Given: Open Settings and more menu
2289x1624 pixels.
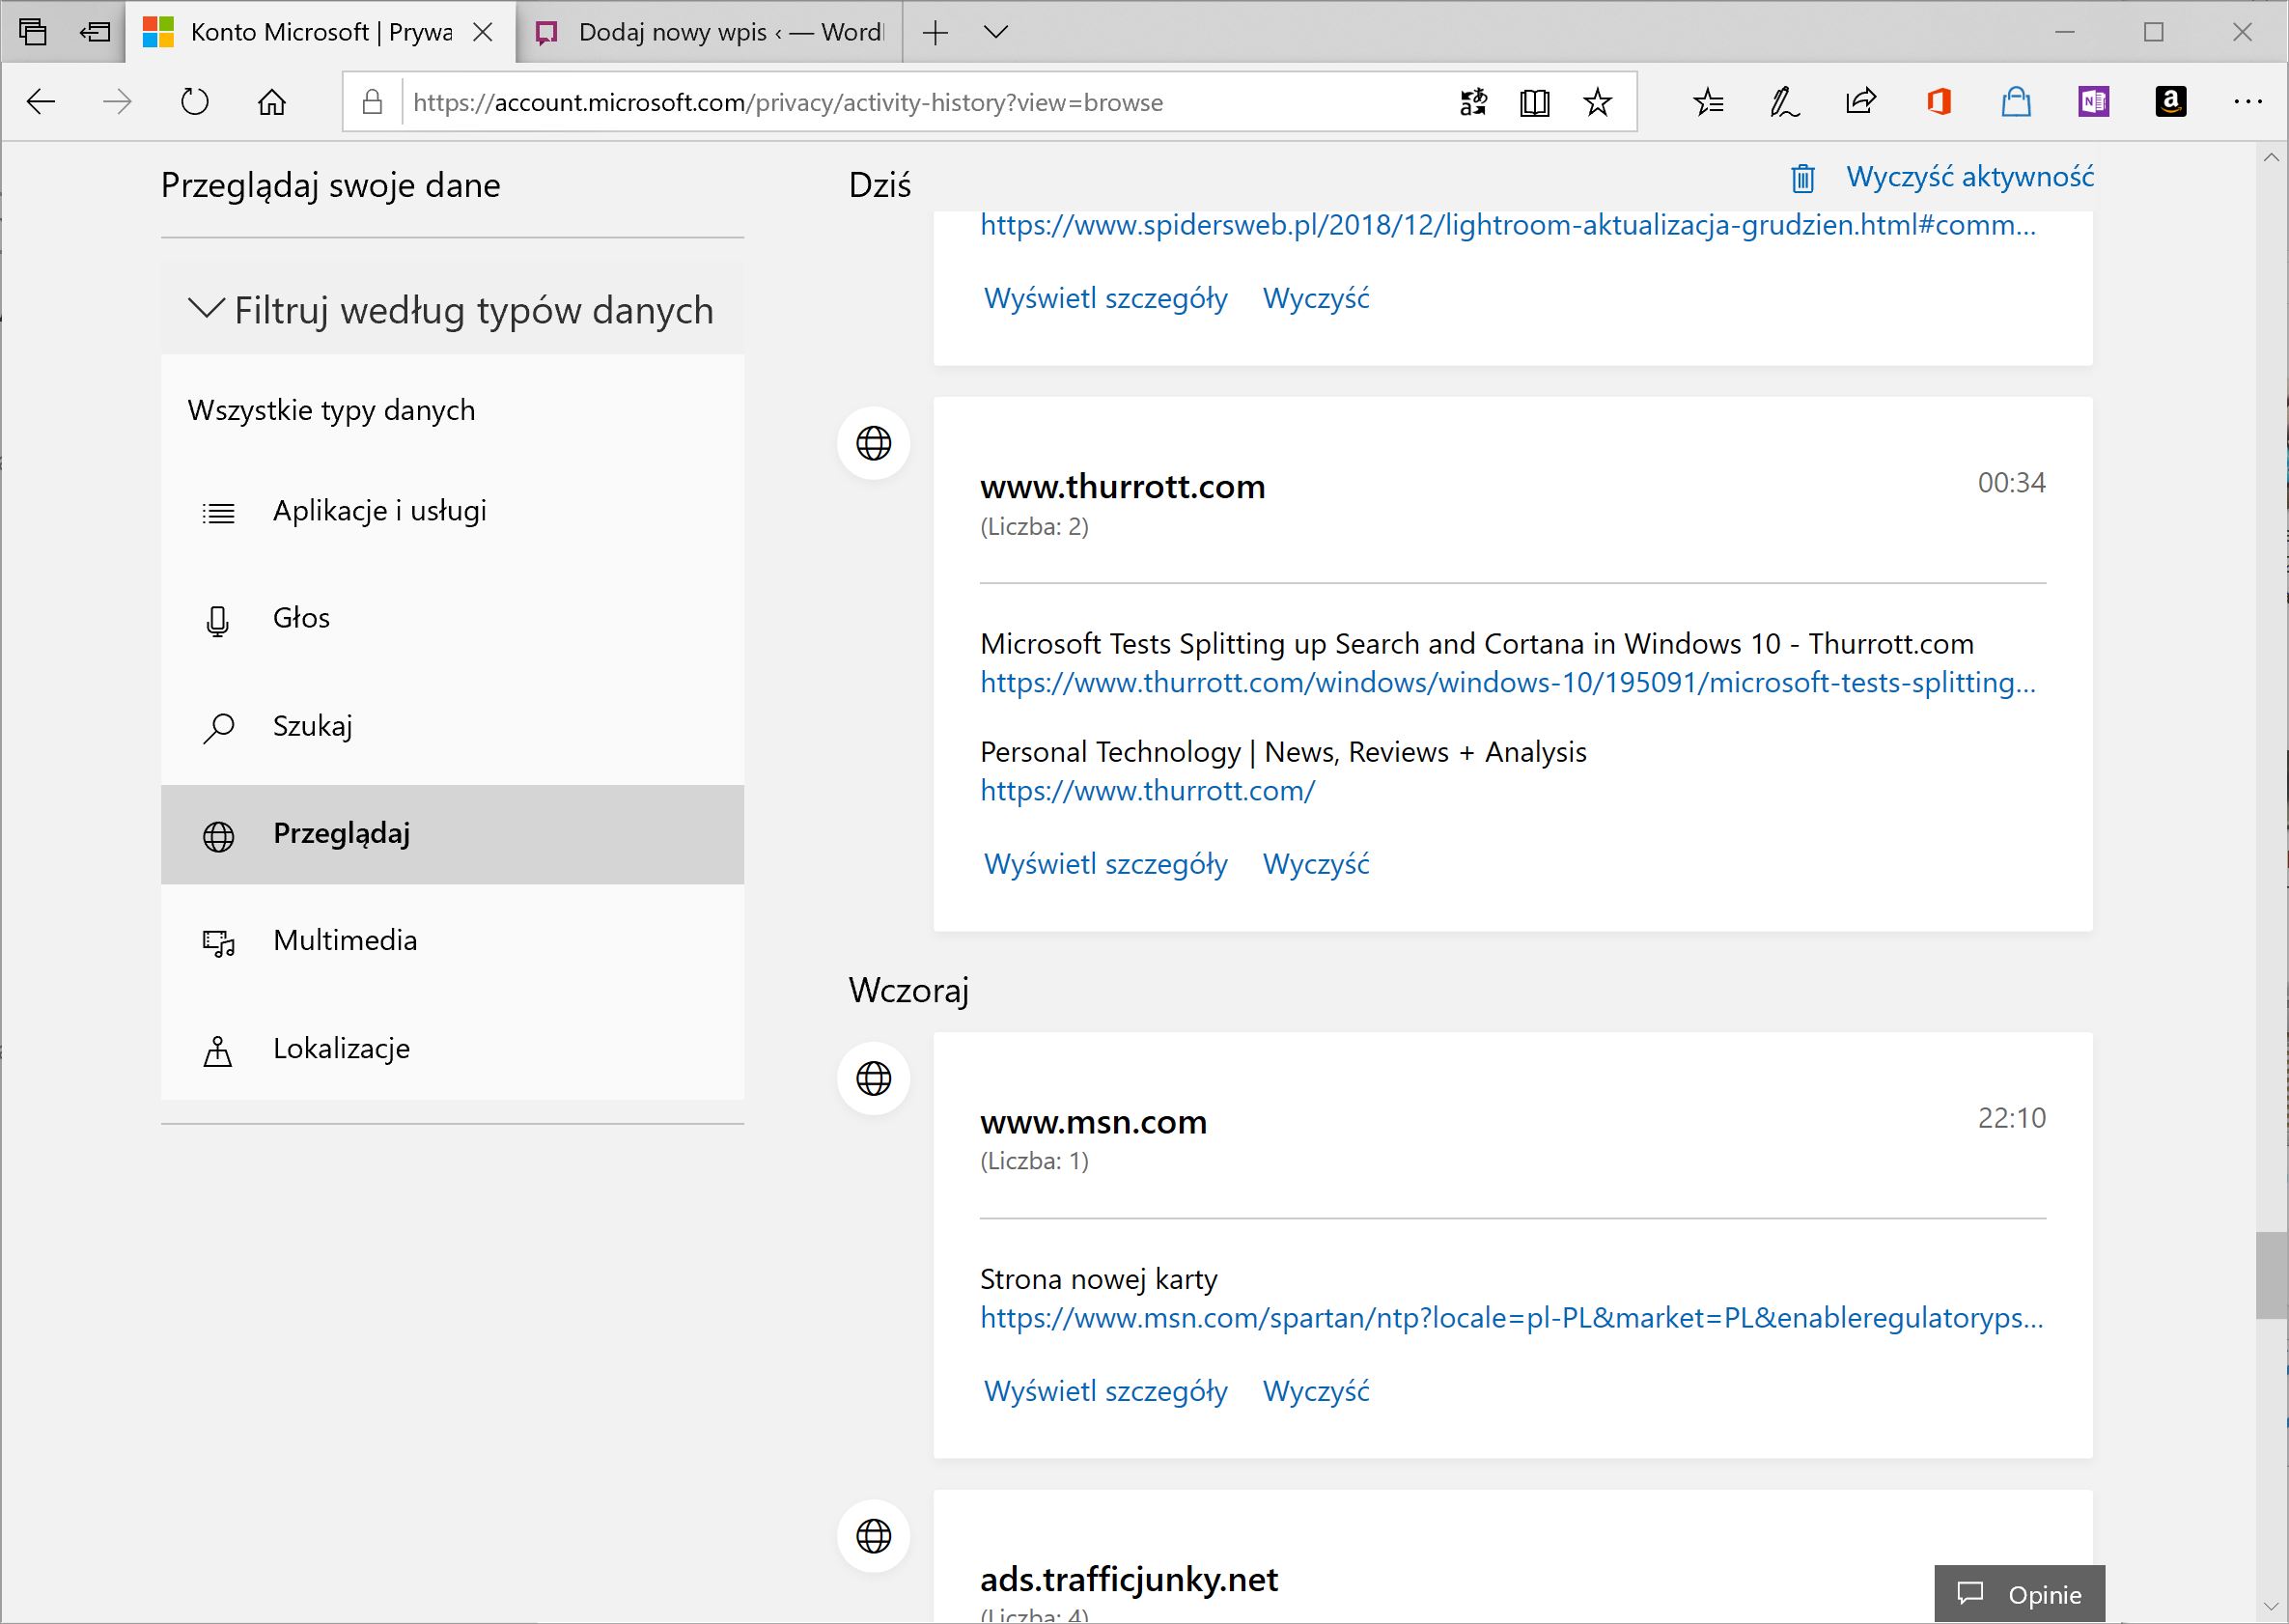Looking at the screenshot, I should pos(2248,102).
